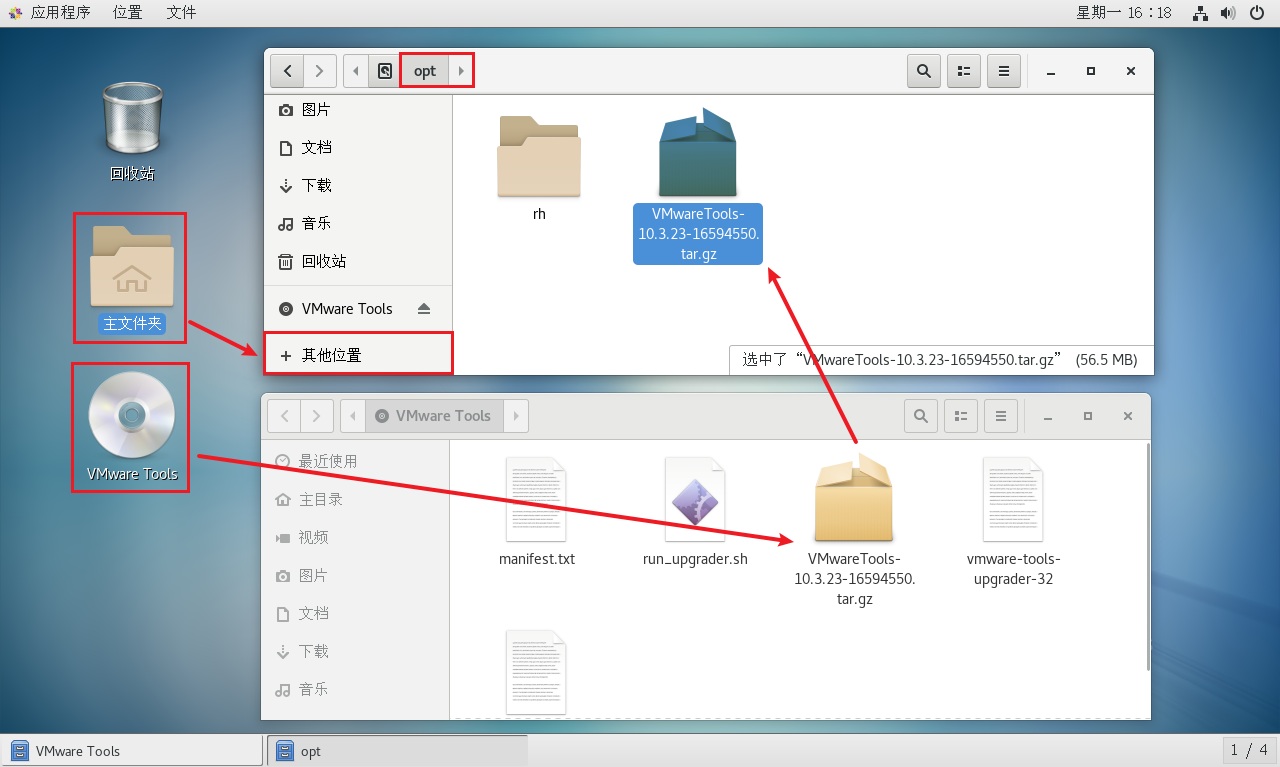This screenshot has width=1280, height=767.
Task: Go back in opt window
Action: (x=287, y=71)
